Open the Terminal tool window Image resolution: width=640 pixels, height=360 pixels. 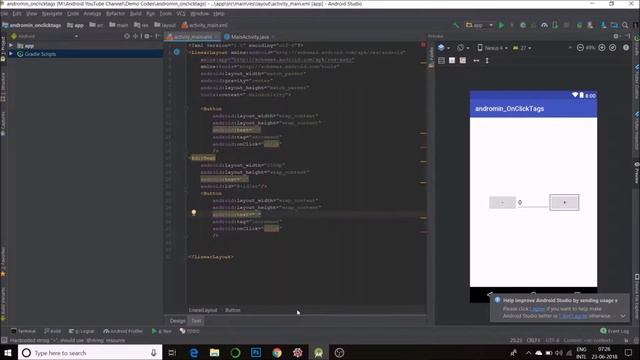23,331
